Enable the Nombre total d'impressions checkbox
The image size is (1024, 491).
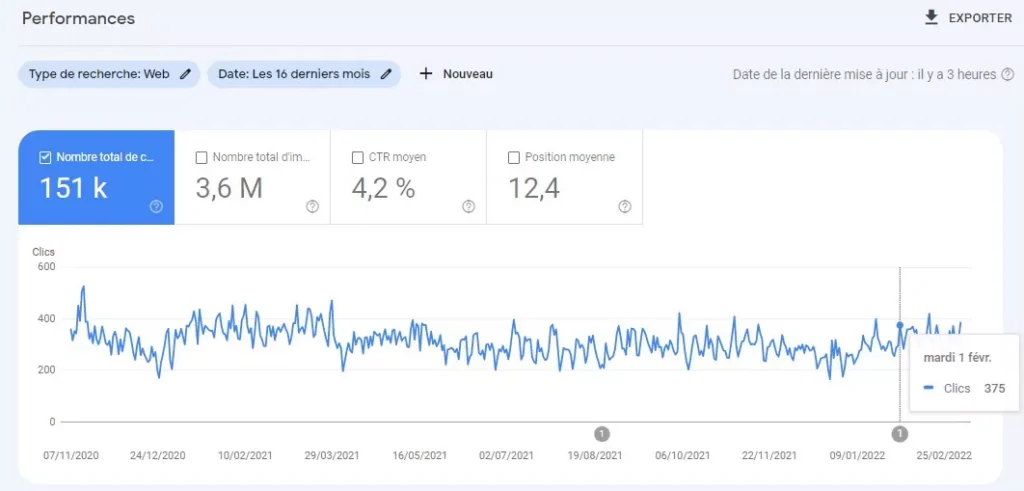[x=202, y=157]
